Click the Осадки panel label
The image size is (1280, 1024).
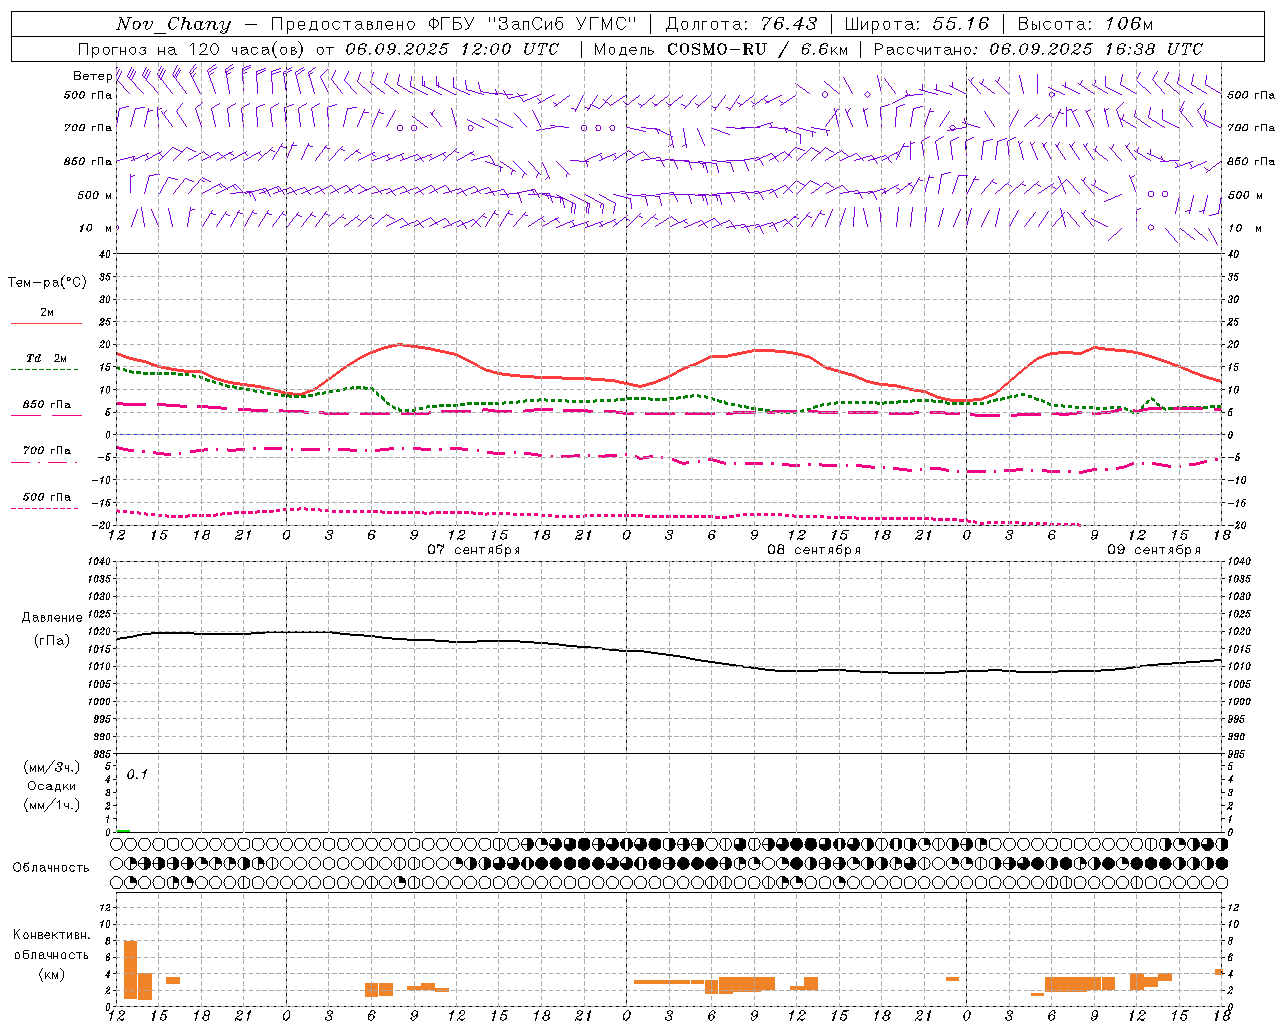[x=52, y=786]
